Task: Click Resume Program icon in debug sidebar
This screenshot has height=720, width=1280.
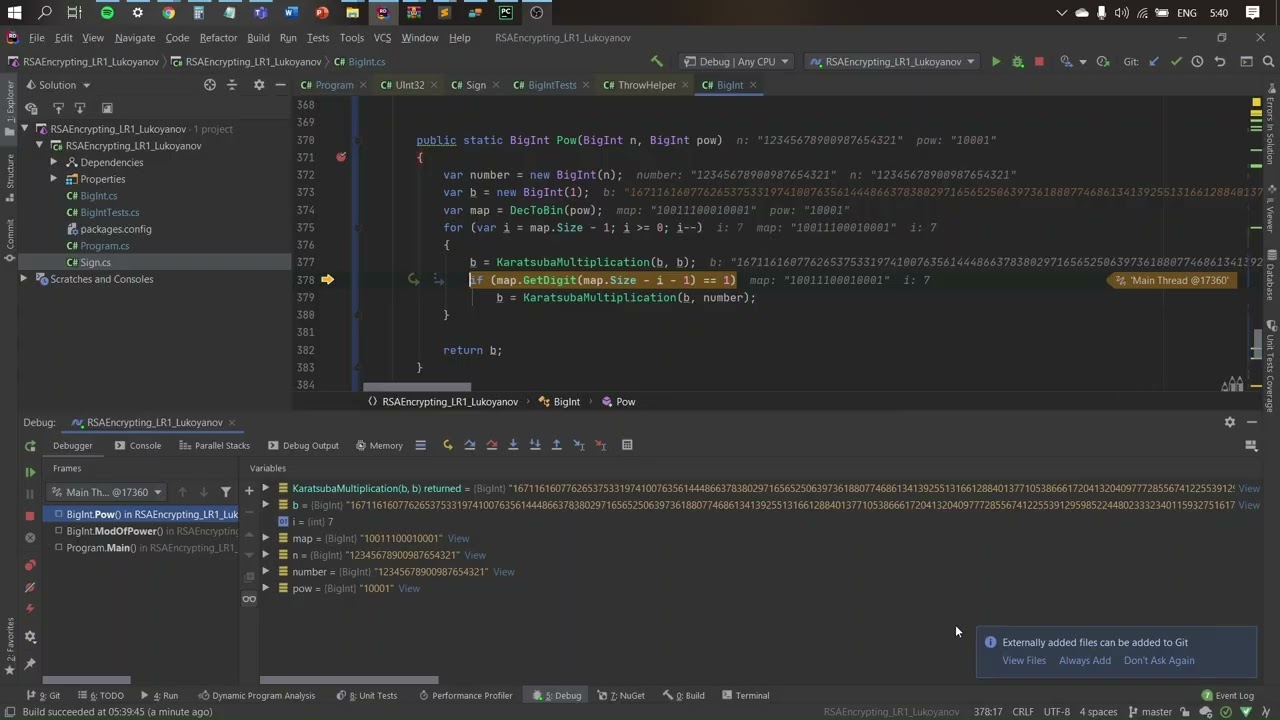Action: pyautogui.click(x=30, y=472)
